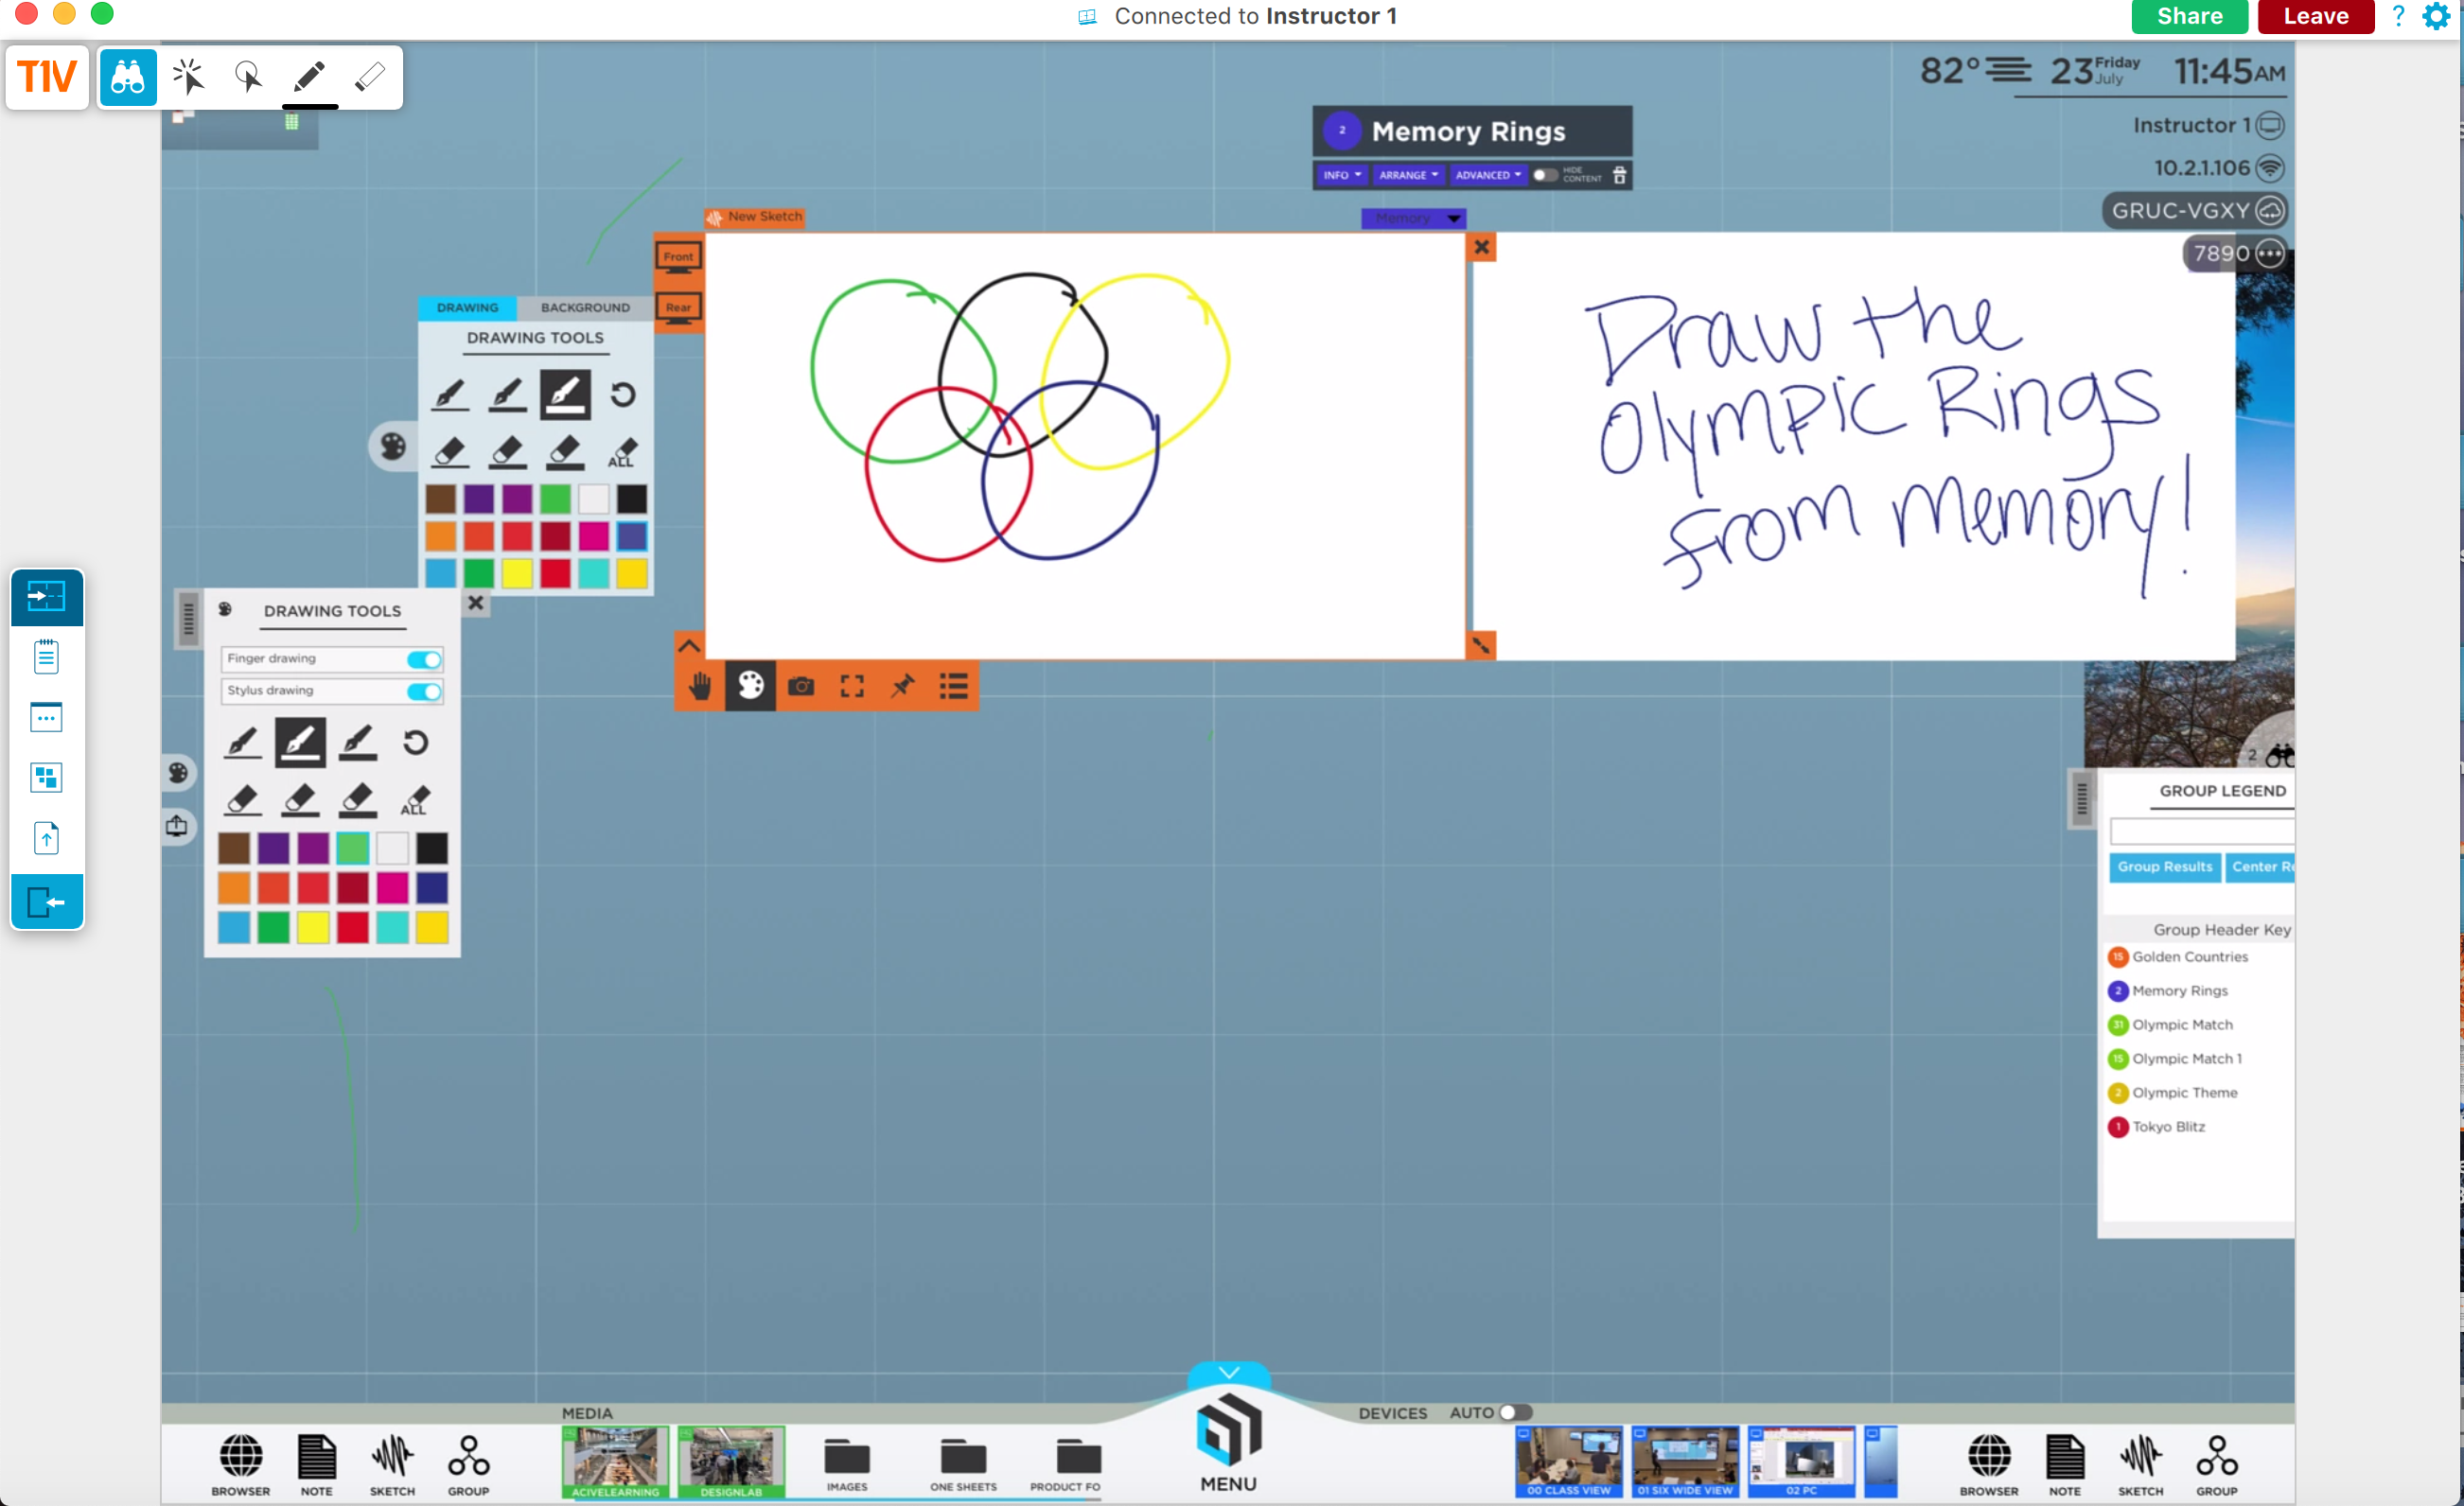
Task: Select the Rear sketch layer tab
Action: pos(678,308)
